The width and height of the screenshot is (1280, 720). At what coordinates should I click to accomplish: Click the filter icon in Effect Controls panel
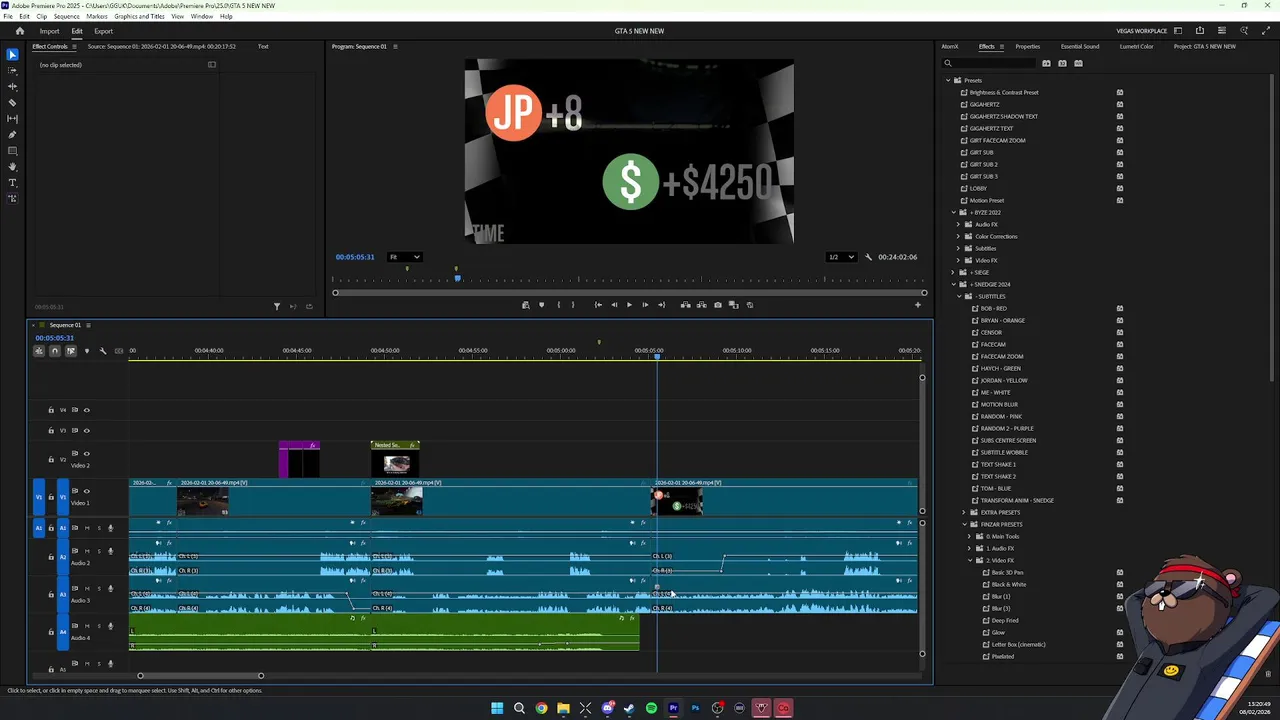point(277,307)
